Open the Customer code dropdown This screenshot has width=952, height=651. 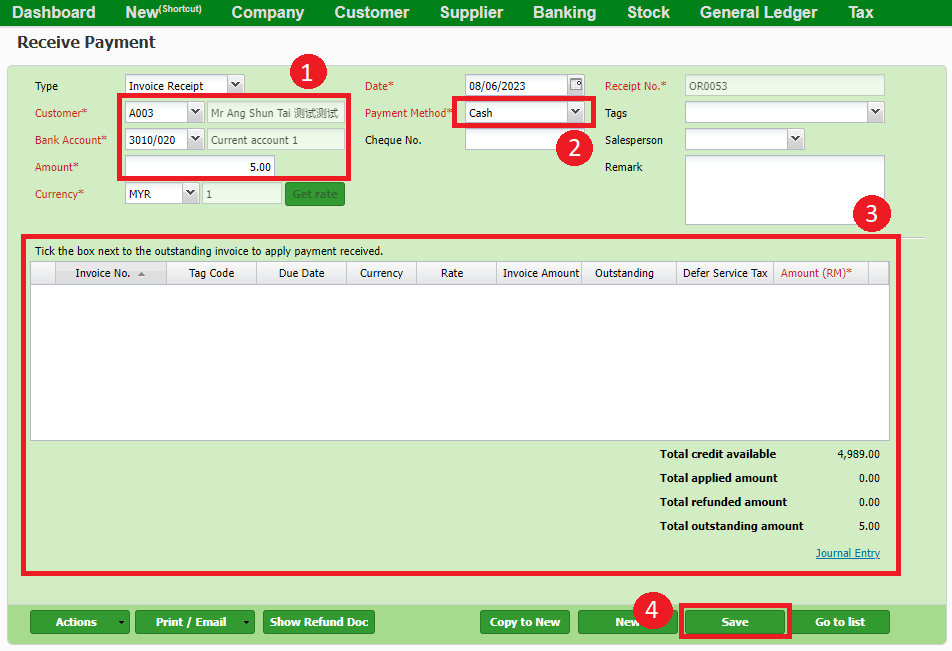click(195, 113)
